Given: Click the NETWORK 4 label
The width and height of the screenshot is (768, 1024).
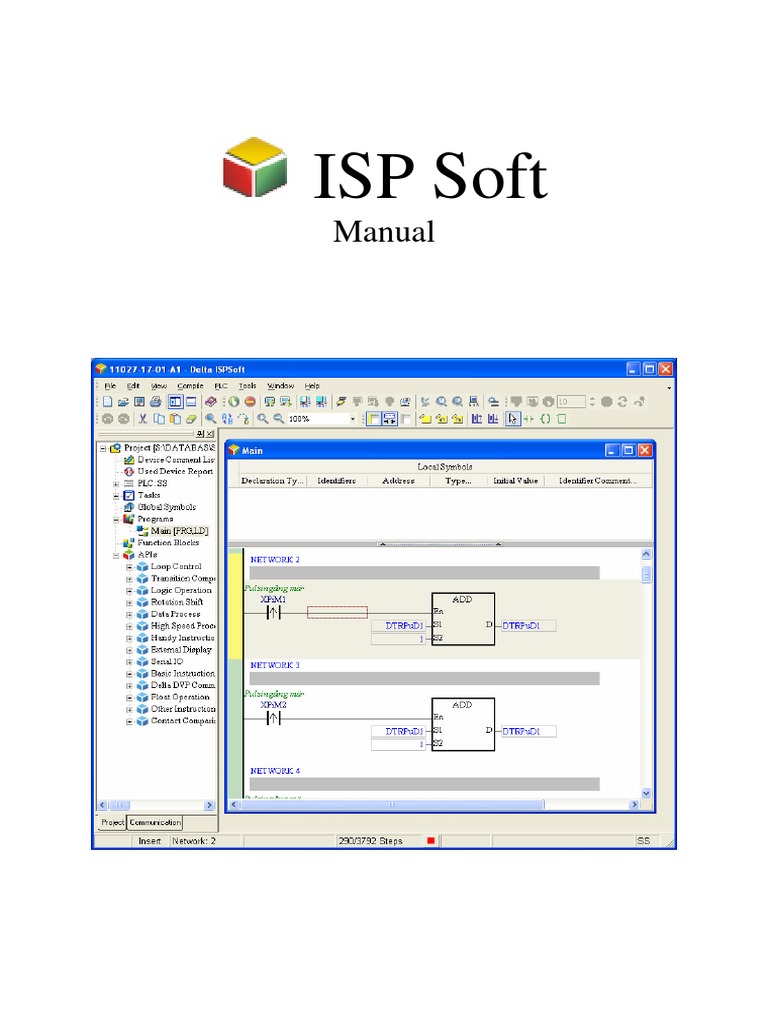Looking at the screenshot, I should coord(275,771).
